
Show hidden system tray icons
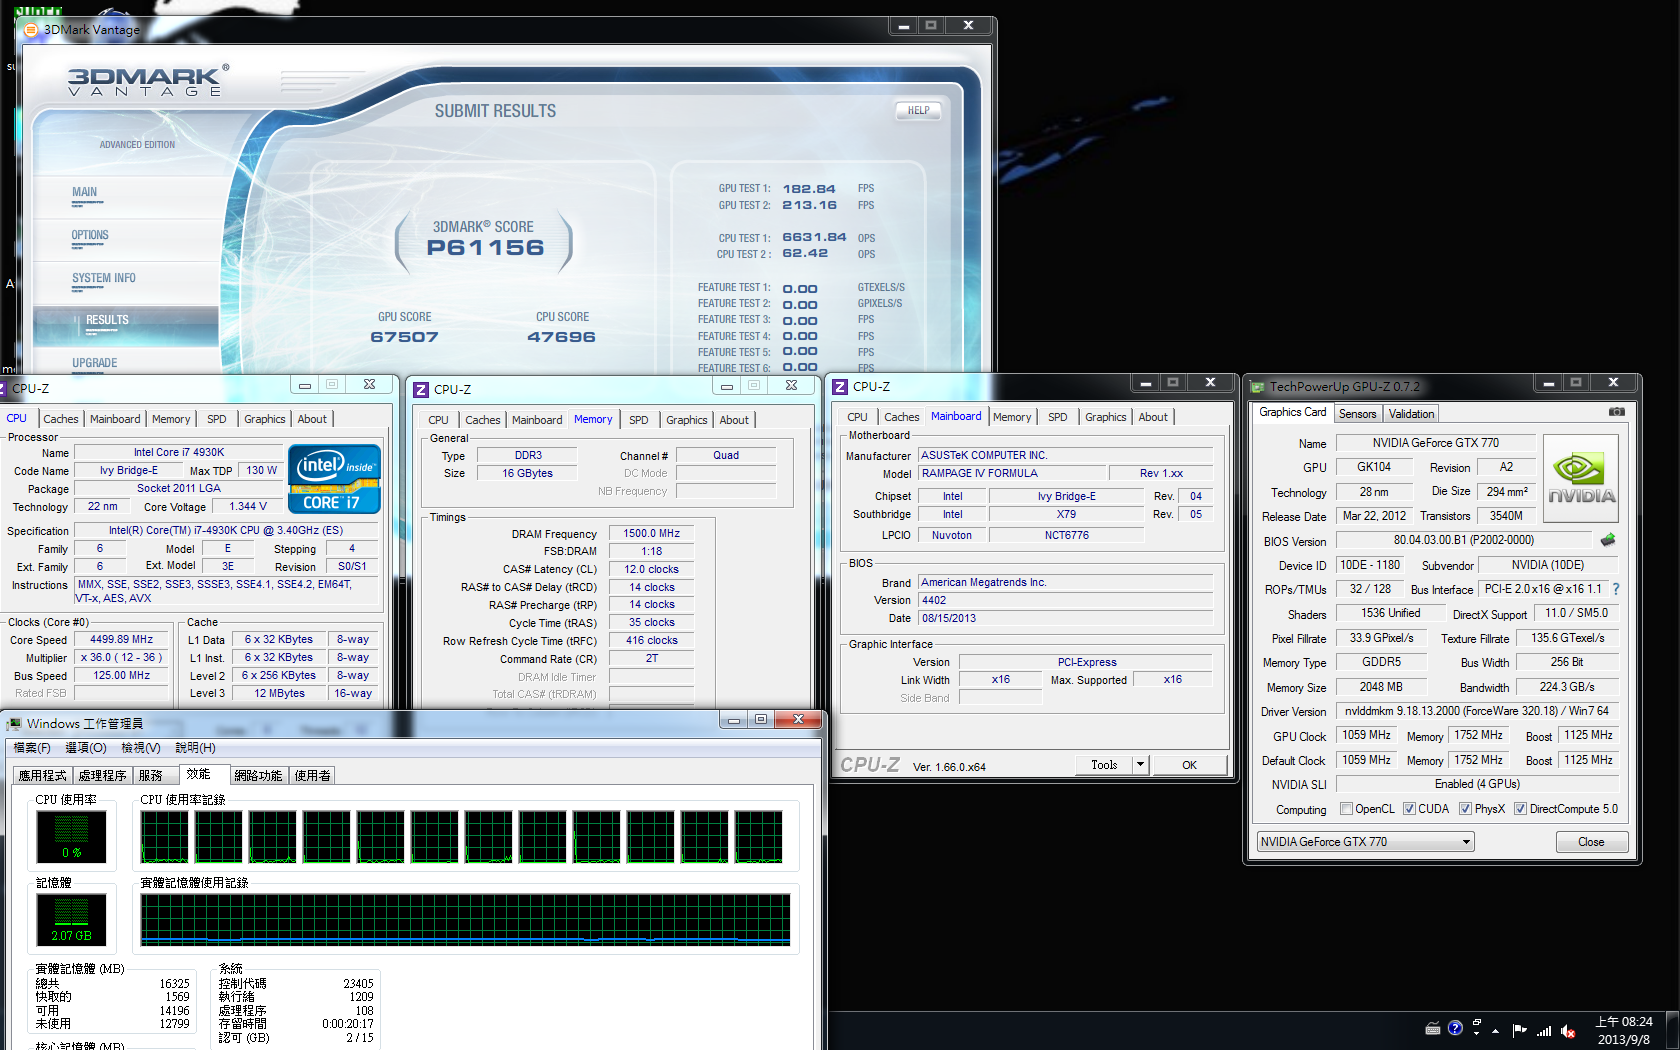[1496, 1030]
